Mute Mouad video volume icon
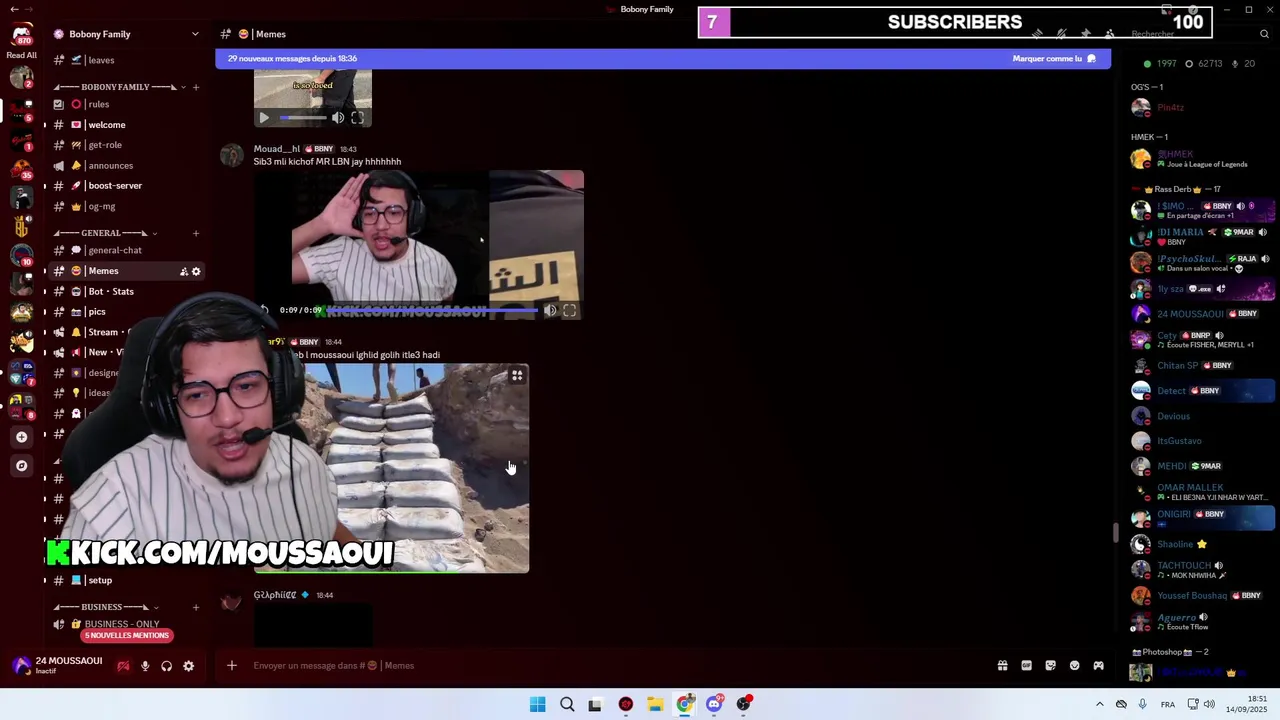 click(550, 311)
